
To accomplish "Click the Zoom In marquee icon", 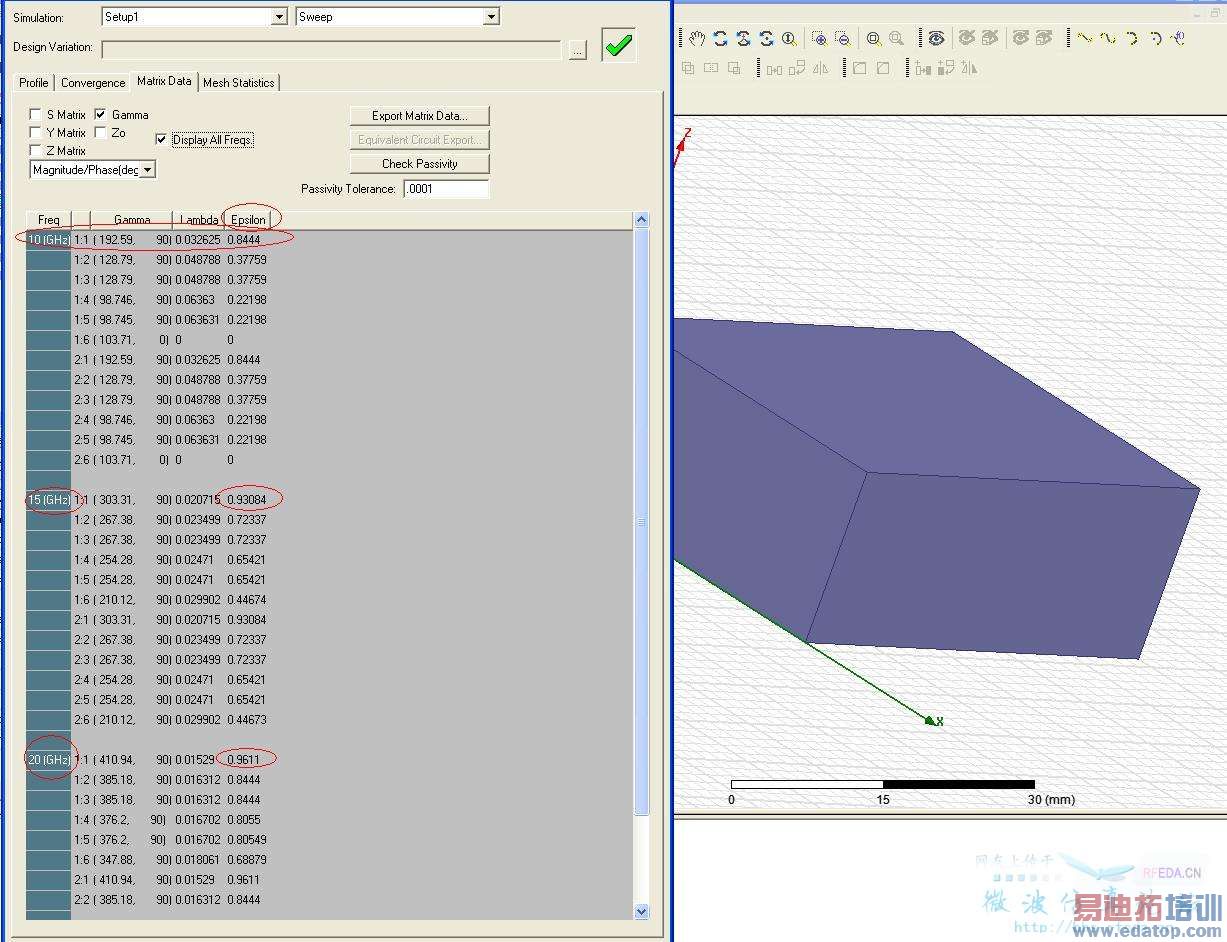I will (x=819, y=38).
